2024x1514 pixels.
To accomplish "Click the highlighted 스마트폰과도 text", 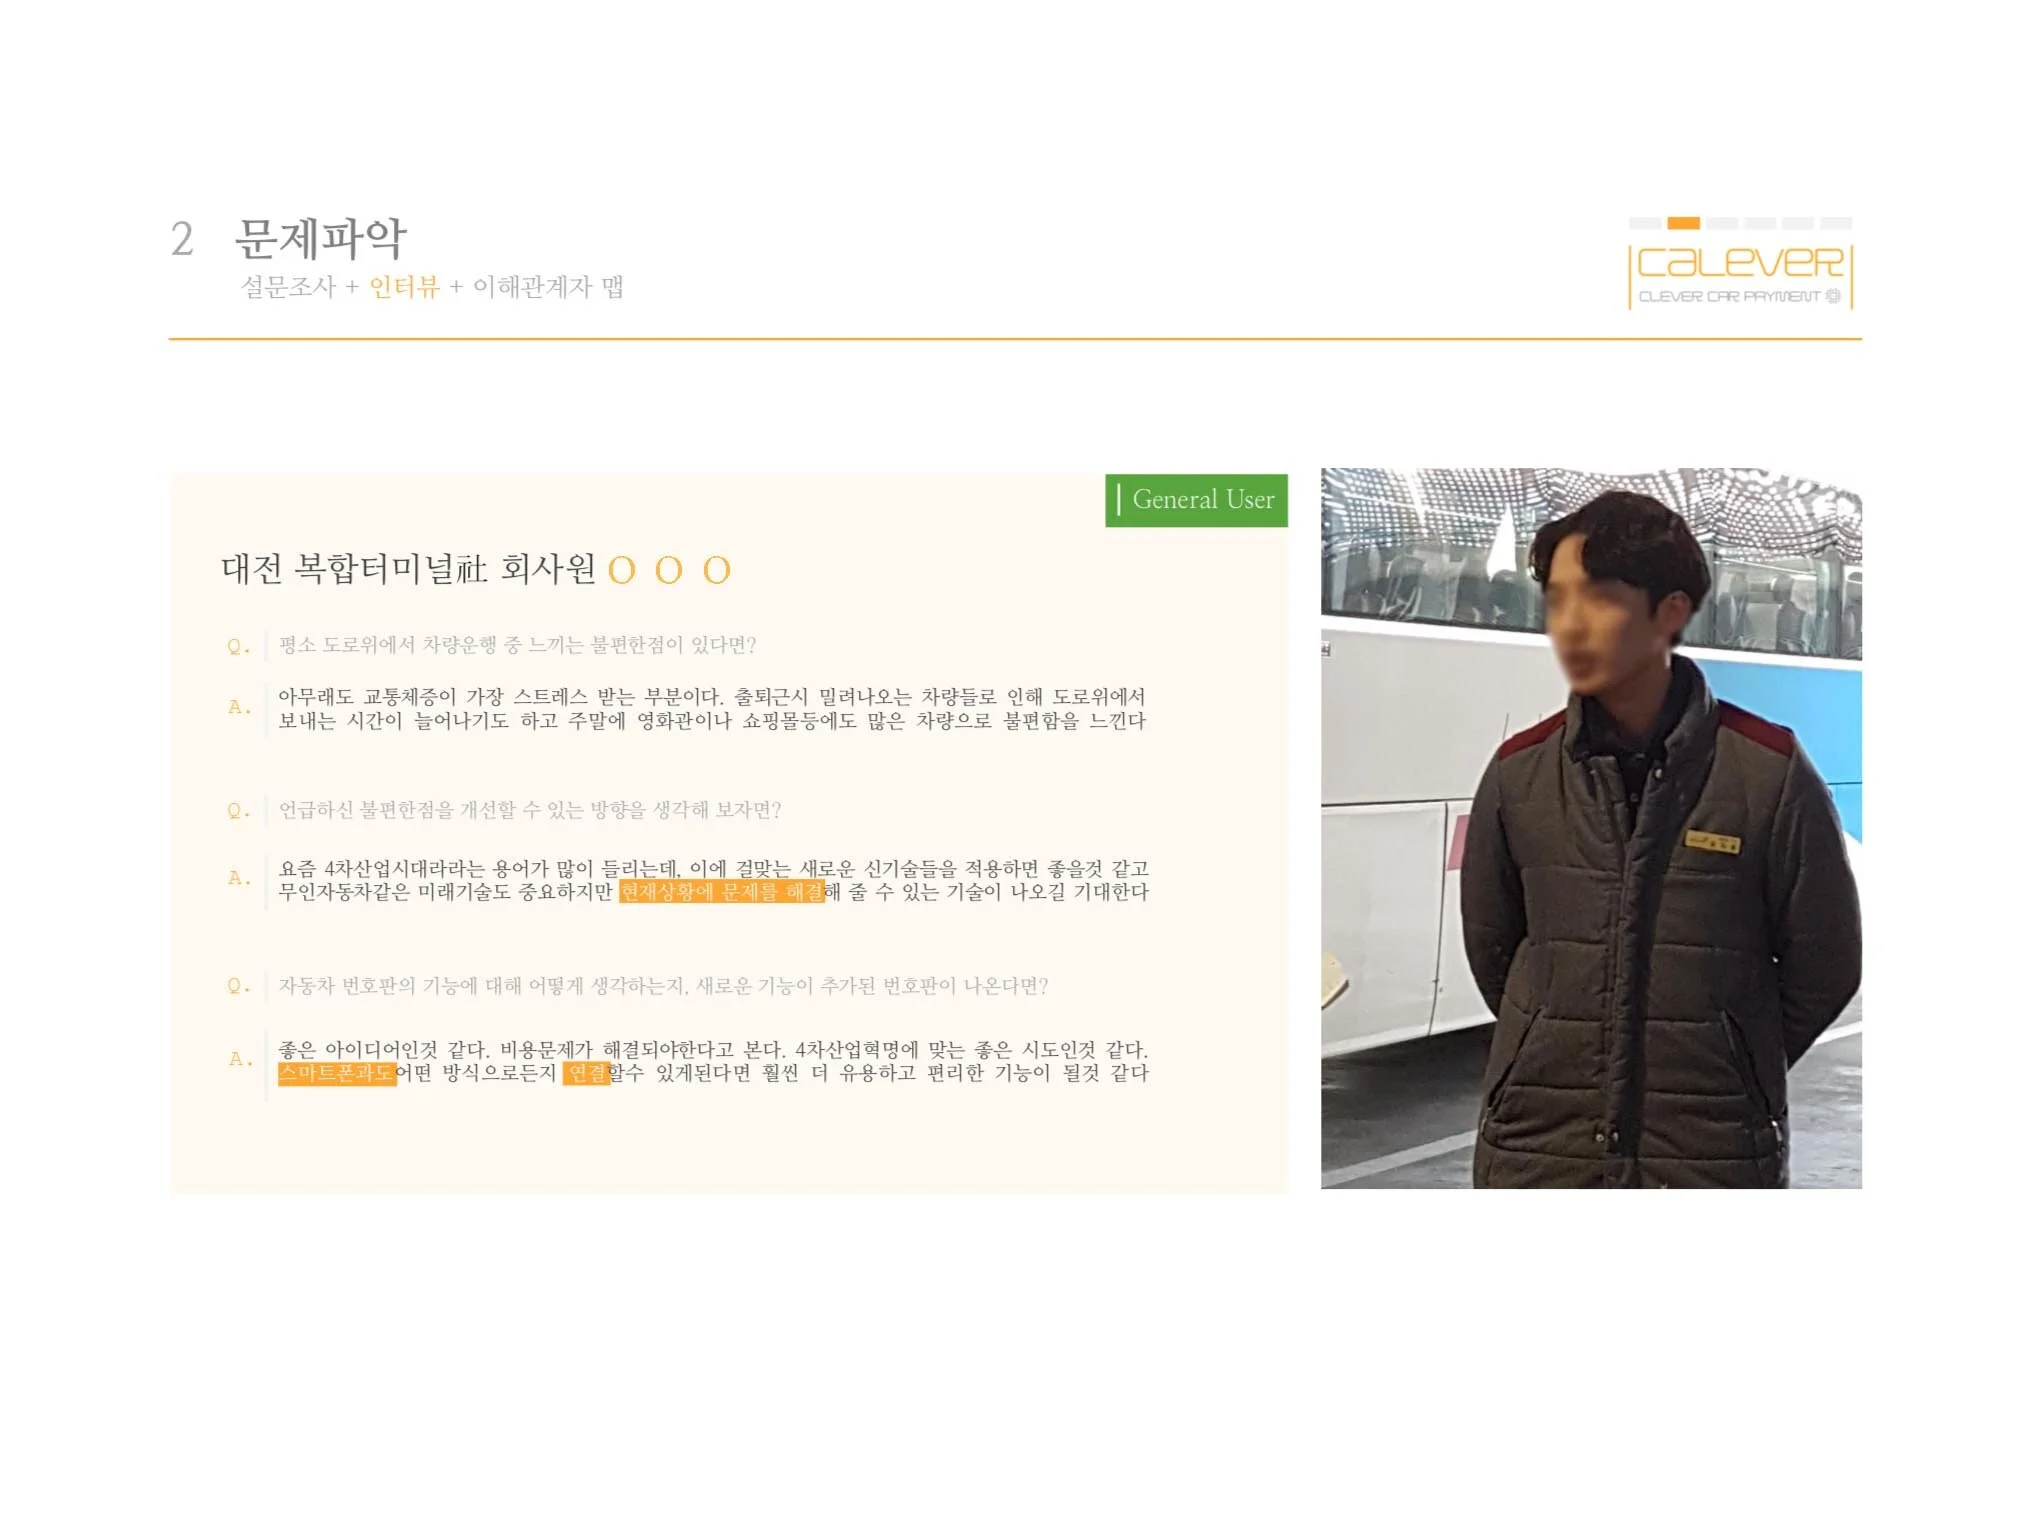I will pos(337,1073).
